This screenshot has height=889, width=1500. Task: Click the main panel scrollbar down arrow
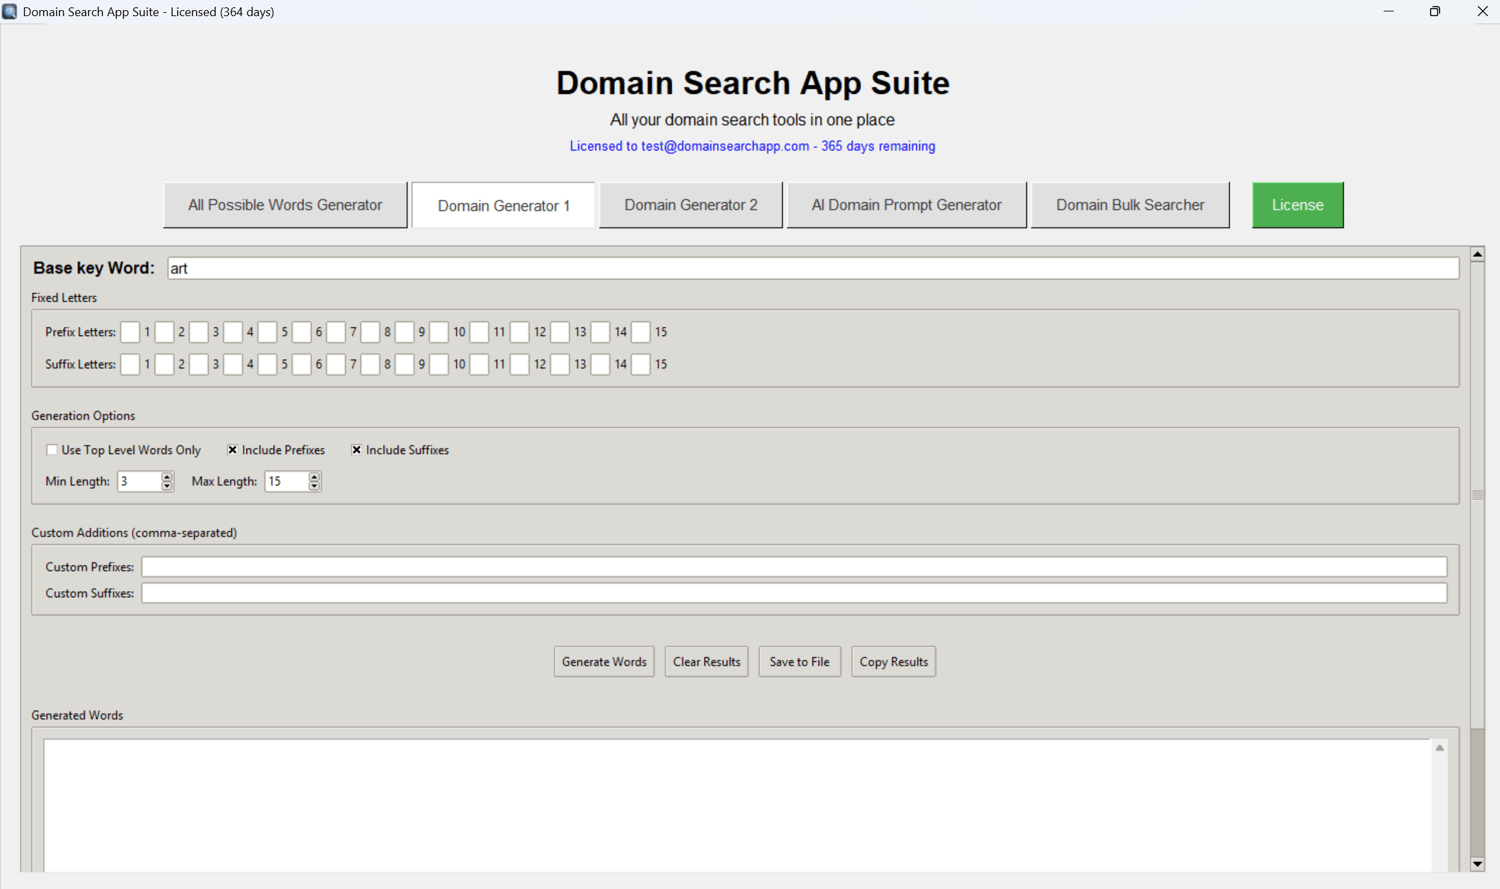[x=1478, y=864]
